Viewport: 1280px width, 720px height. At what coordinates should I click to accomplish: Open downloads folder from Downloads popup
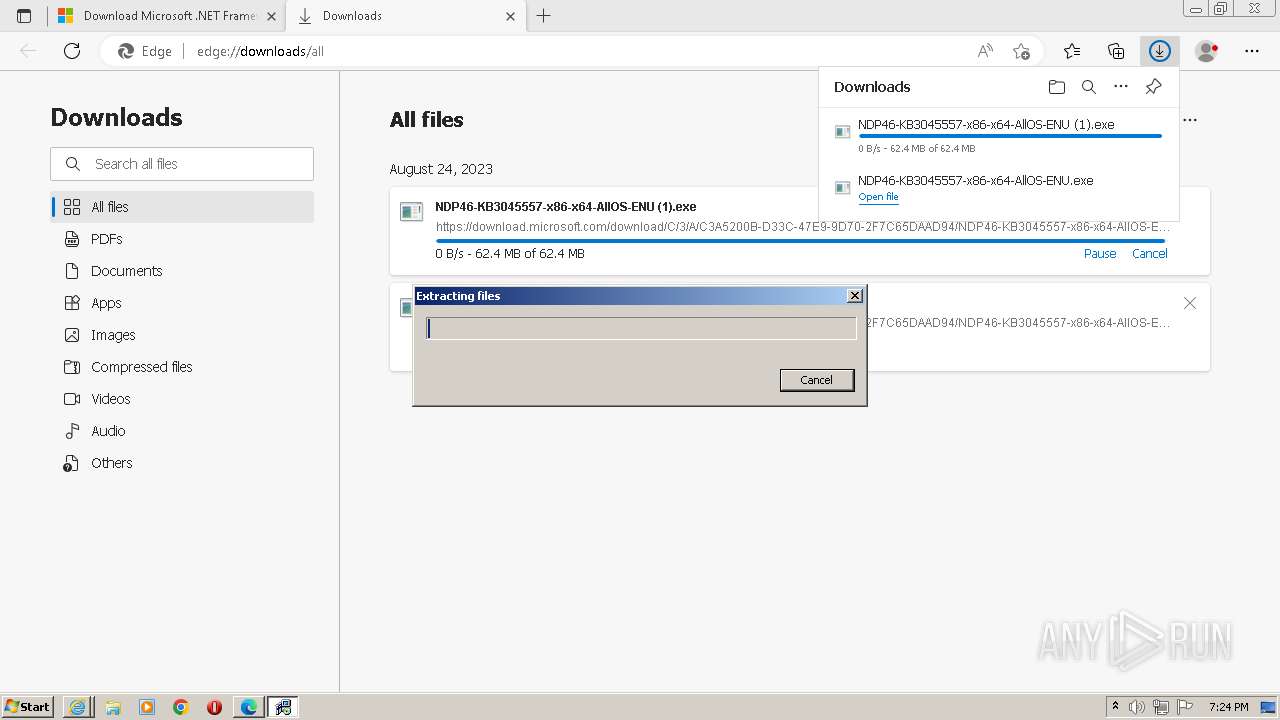1057,87
